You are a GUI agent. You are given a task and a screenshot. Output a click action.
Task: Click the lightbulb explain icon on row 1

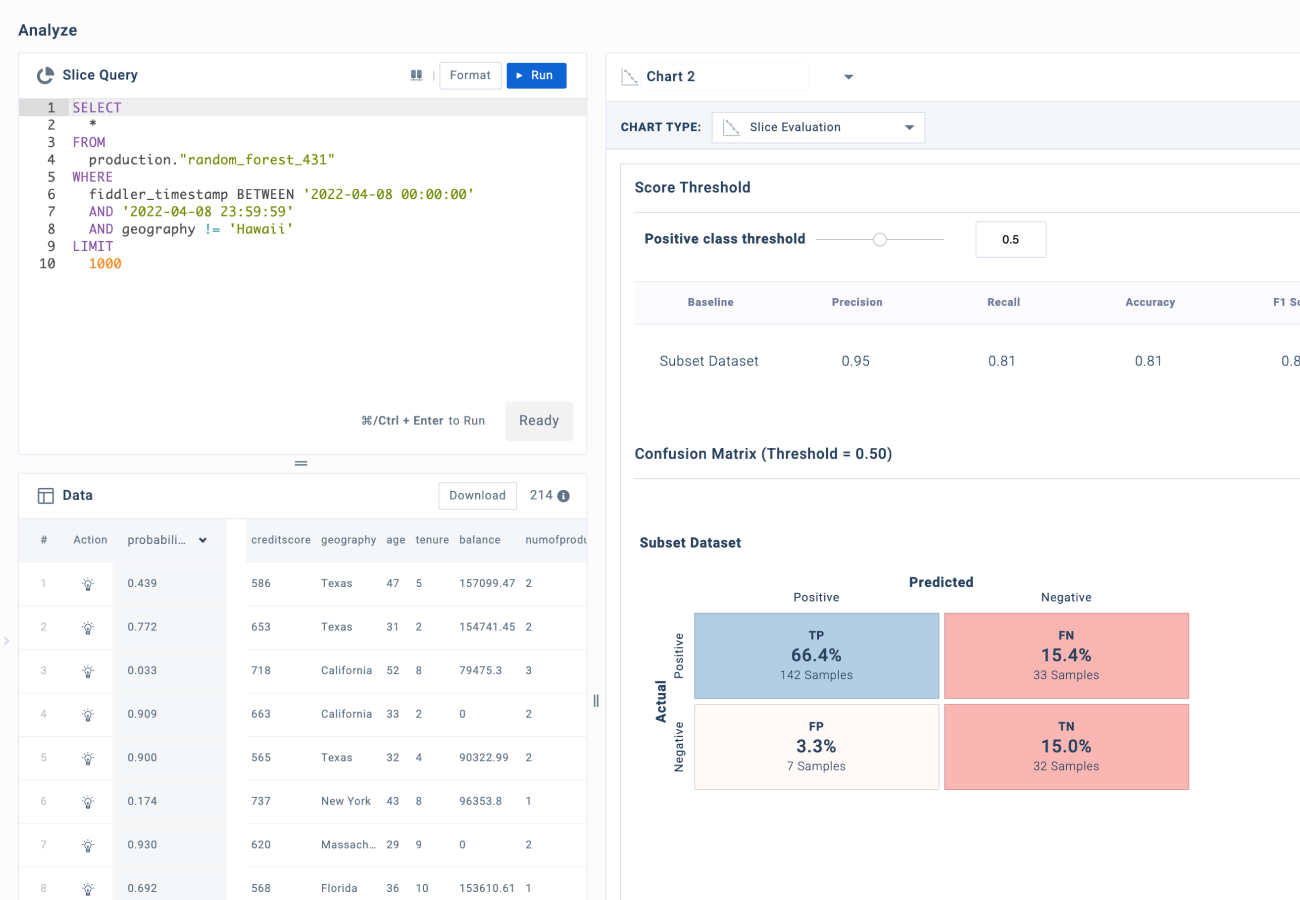pyautogui.click(x=89, y=583)
